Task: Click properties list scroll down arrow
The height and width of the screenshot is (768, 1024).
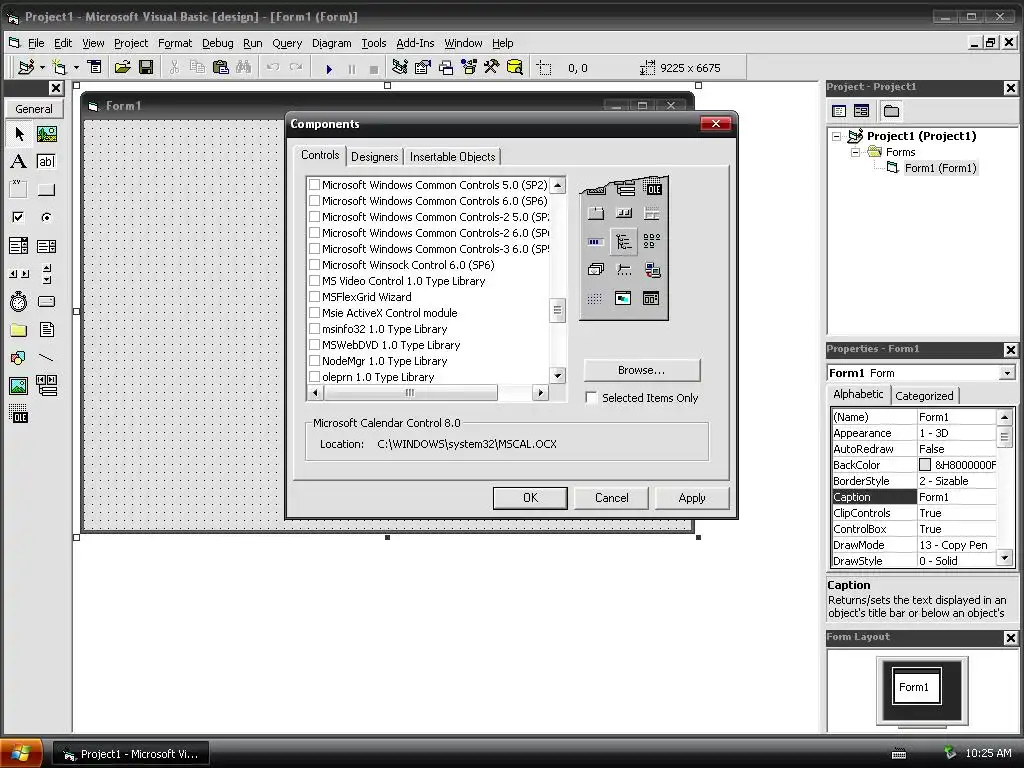Action: pos(1004,558)
